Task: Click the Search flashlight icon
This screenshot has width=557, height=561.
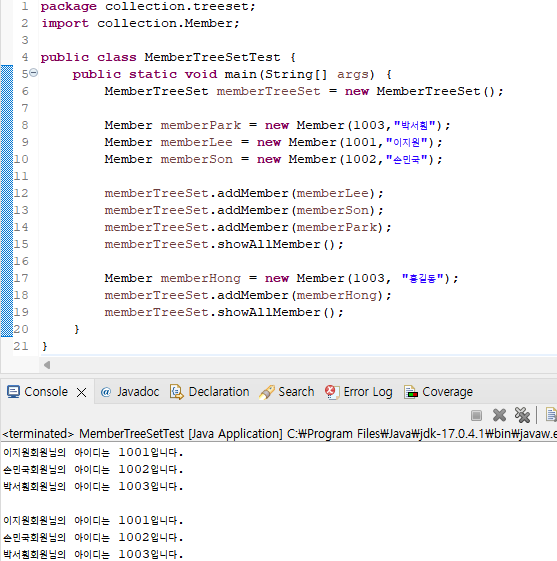Action: (x=267, y=392)
